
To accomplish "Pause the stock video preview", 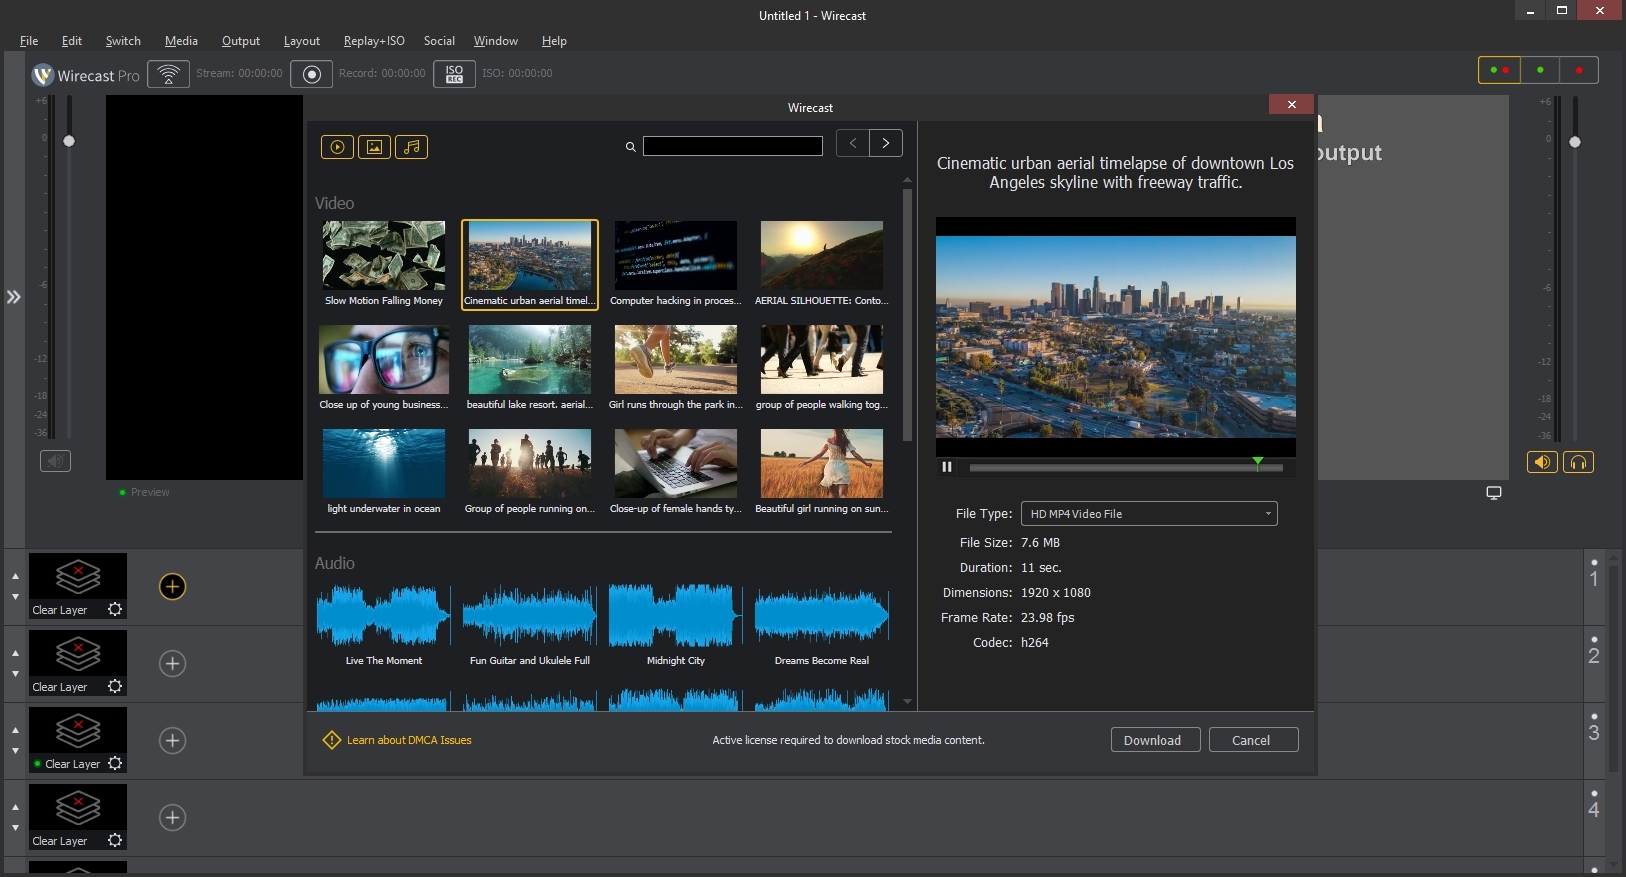I will (x=946, y=467).
